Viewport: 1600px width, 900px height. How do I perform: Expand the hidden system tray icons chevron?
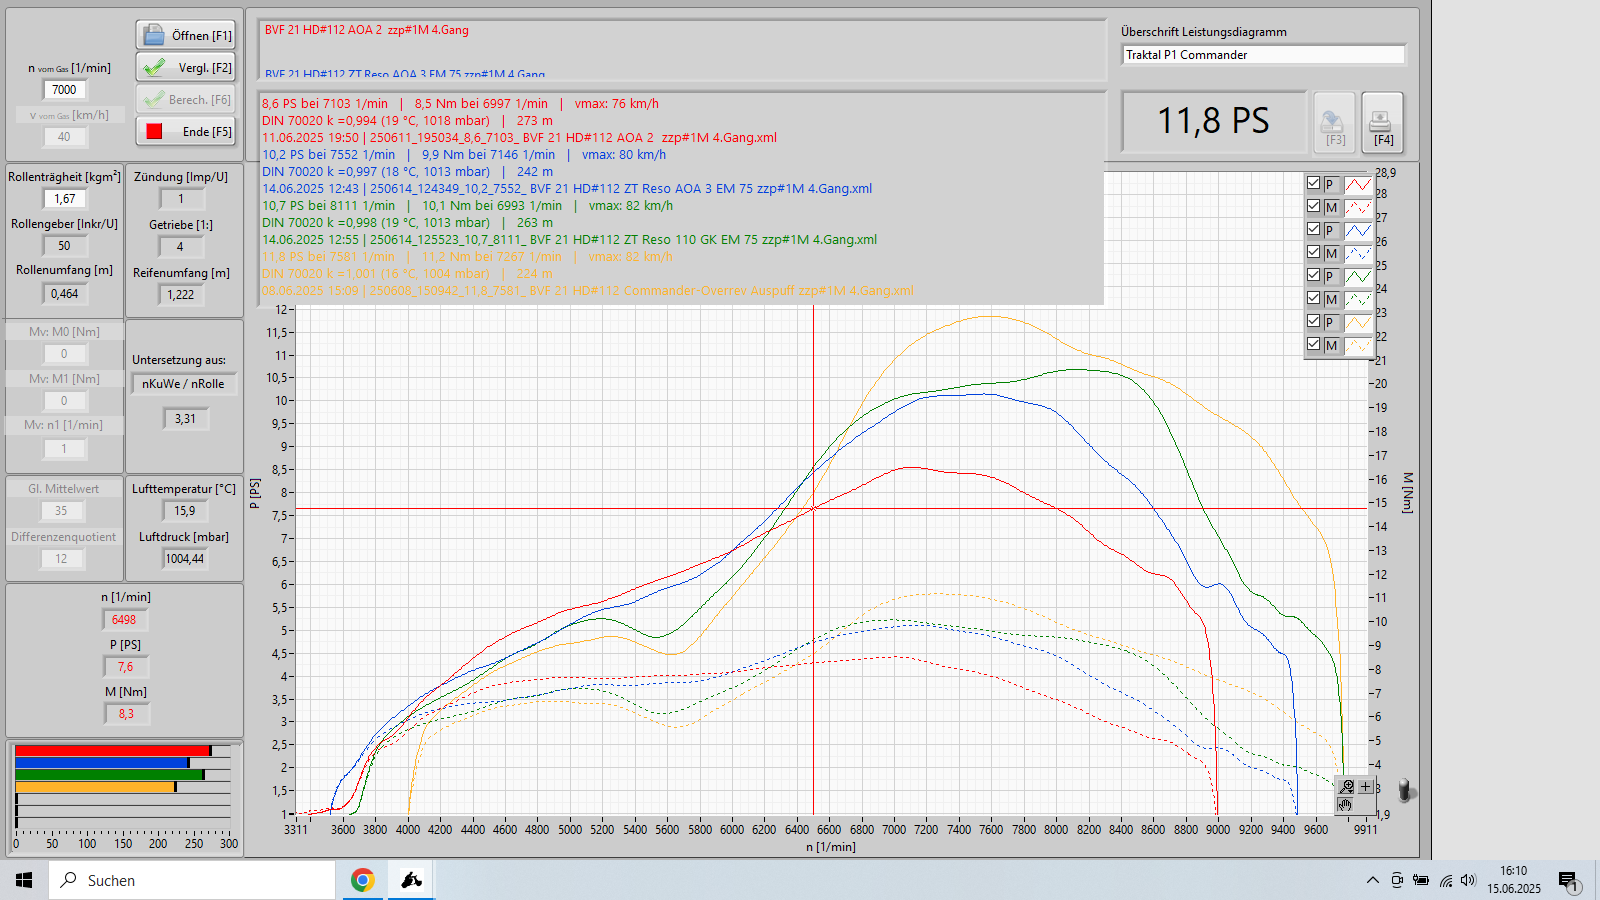1372,880
